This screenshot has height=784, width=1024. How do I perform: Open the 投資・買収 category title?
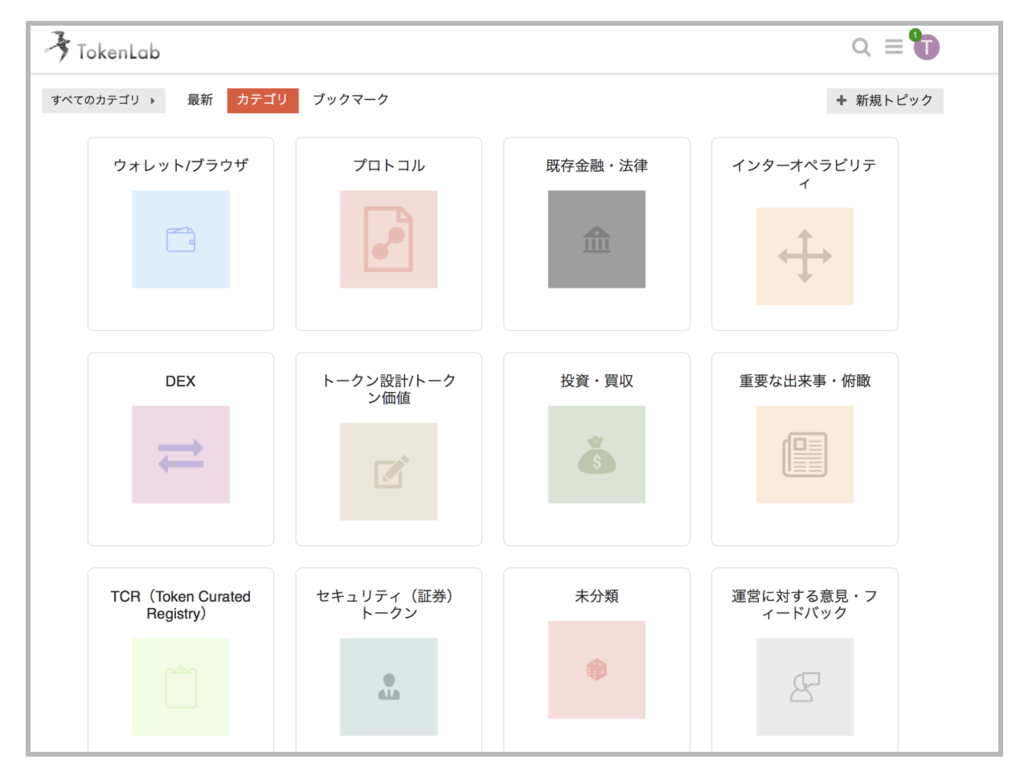pyautogui.click(x=596, y=381)
